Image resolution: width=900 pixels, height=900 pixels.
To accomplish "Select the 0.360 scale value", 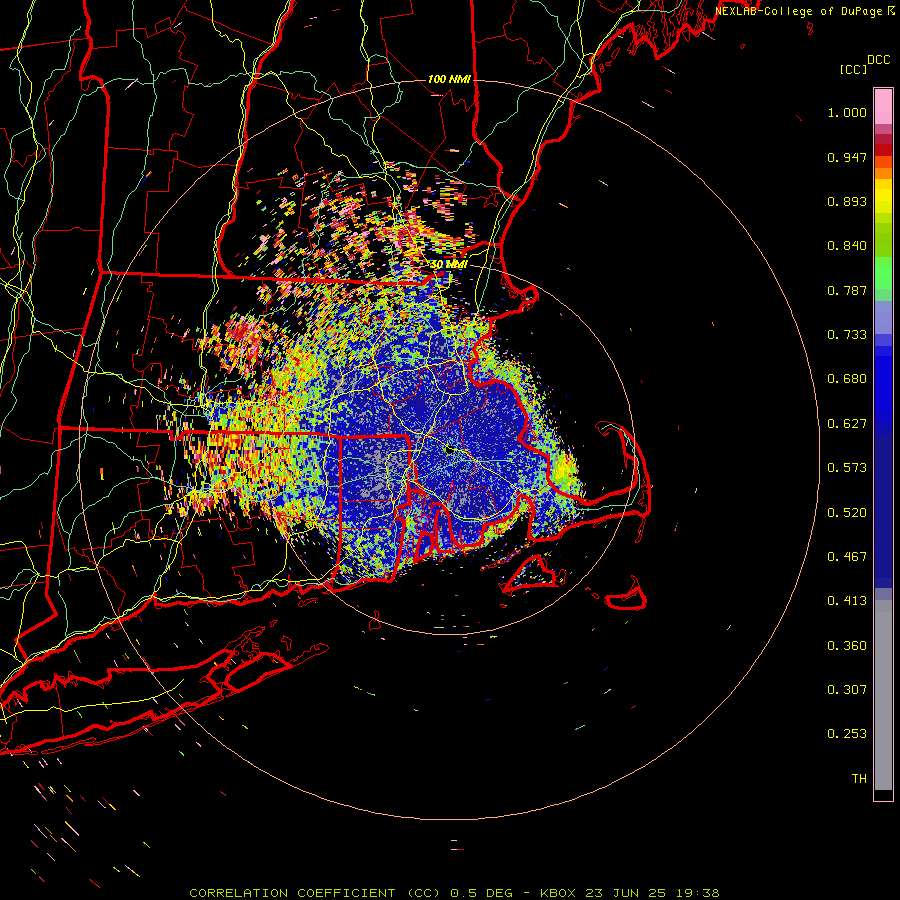I will (847, 646).
